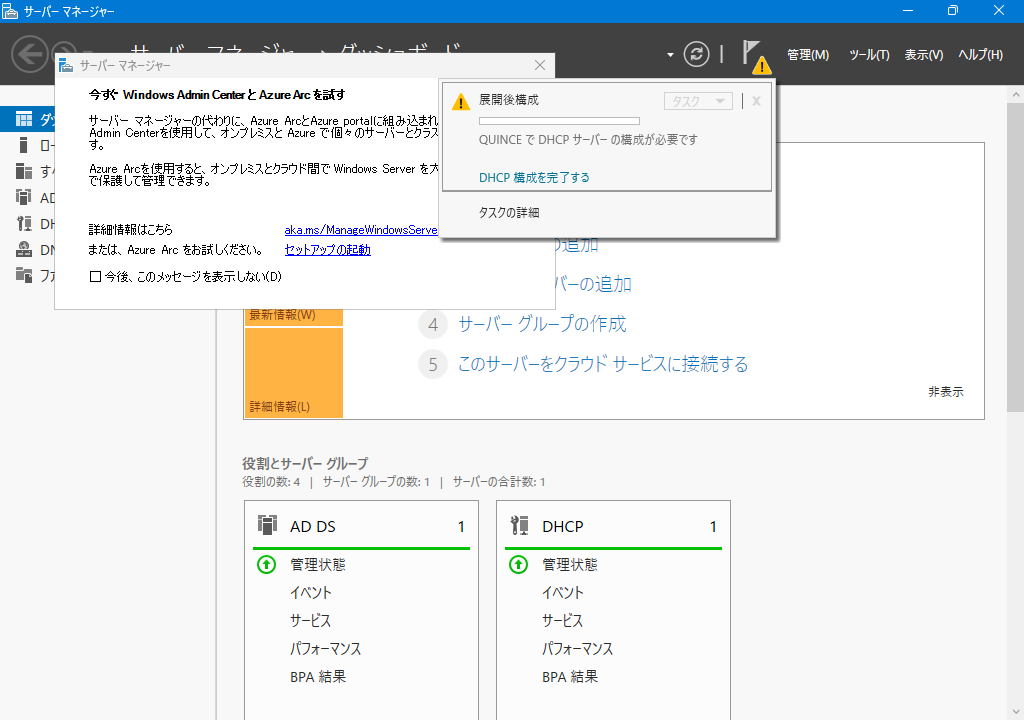Open the navigation history dropdown arrow

pos(670,55)
